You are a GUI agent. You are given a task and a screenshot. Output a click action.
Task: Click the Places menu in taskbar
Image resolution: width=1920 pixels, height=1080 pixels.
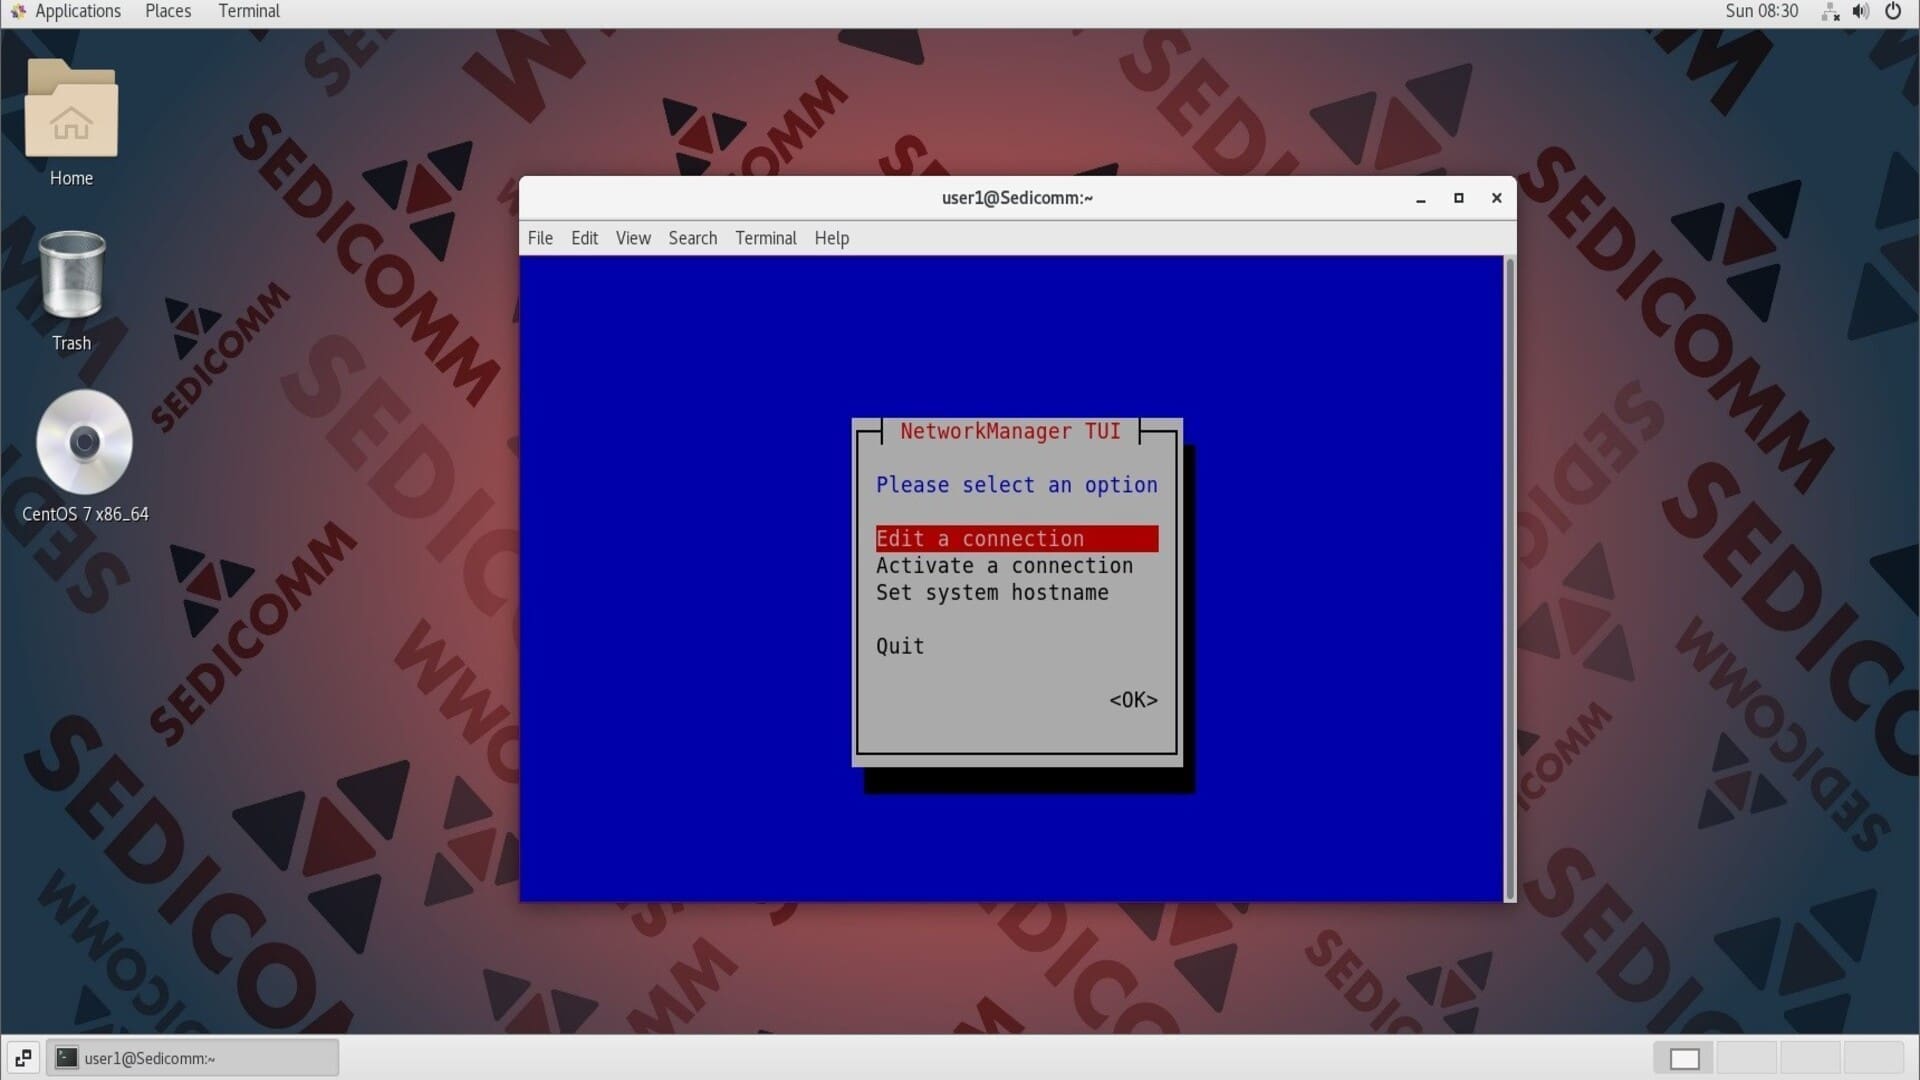coord(166,11)
